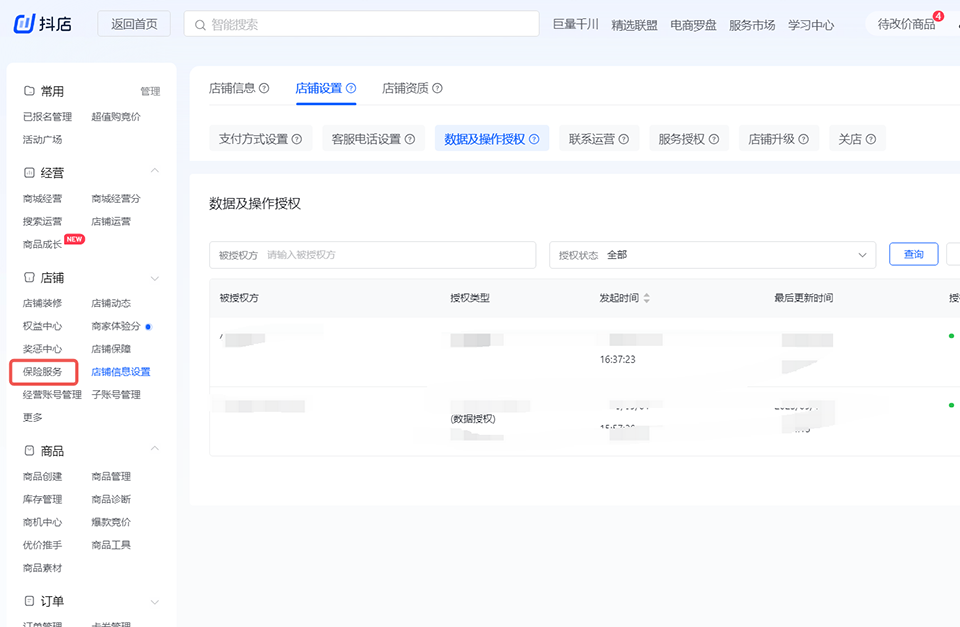This screenshot has height=627, width=960.
Task: Click help icon beside 关店
Action: click(871, 139)
